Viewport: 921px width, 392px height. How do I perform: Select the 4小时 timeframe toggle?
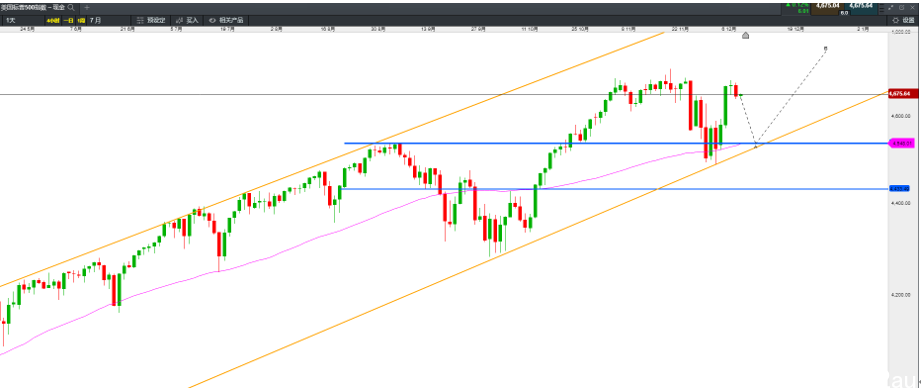click(53, 20)
